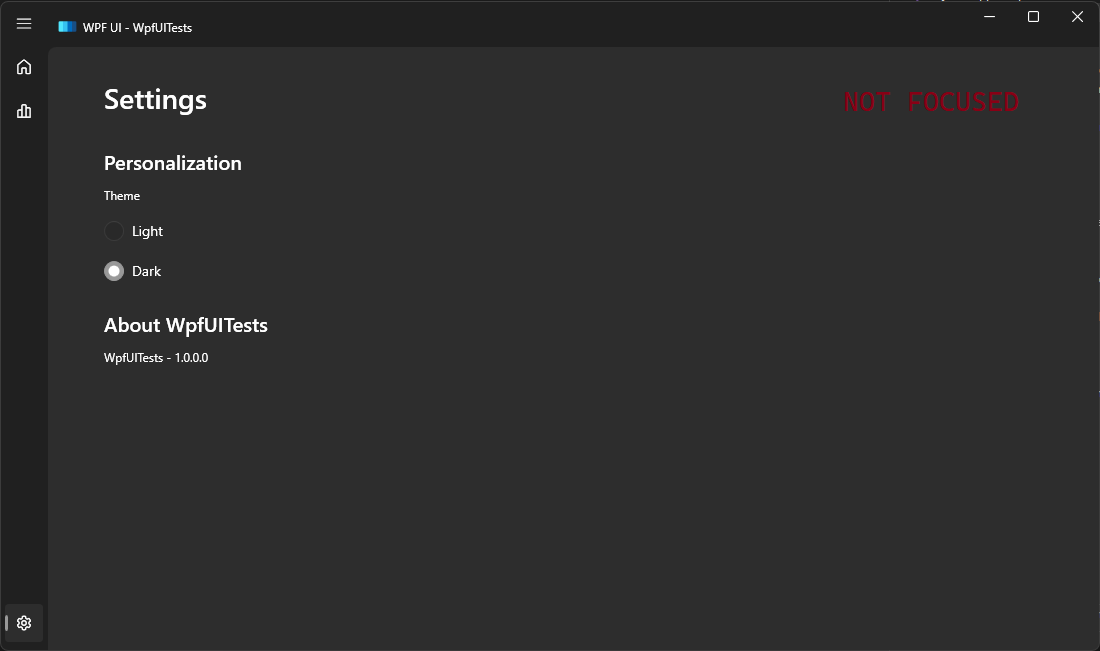1100x651 pixels.
Task: Click the Personalization section heading
Action: [172, 163]
